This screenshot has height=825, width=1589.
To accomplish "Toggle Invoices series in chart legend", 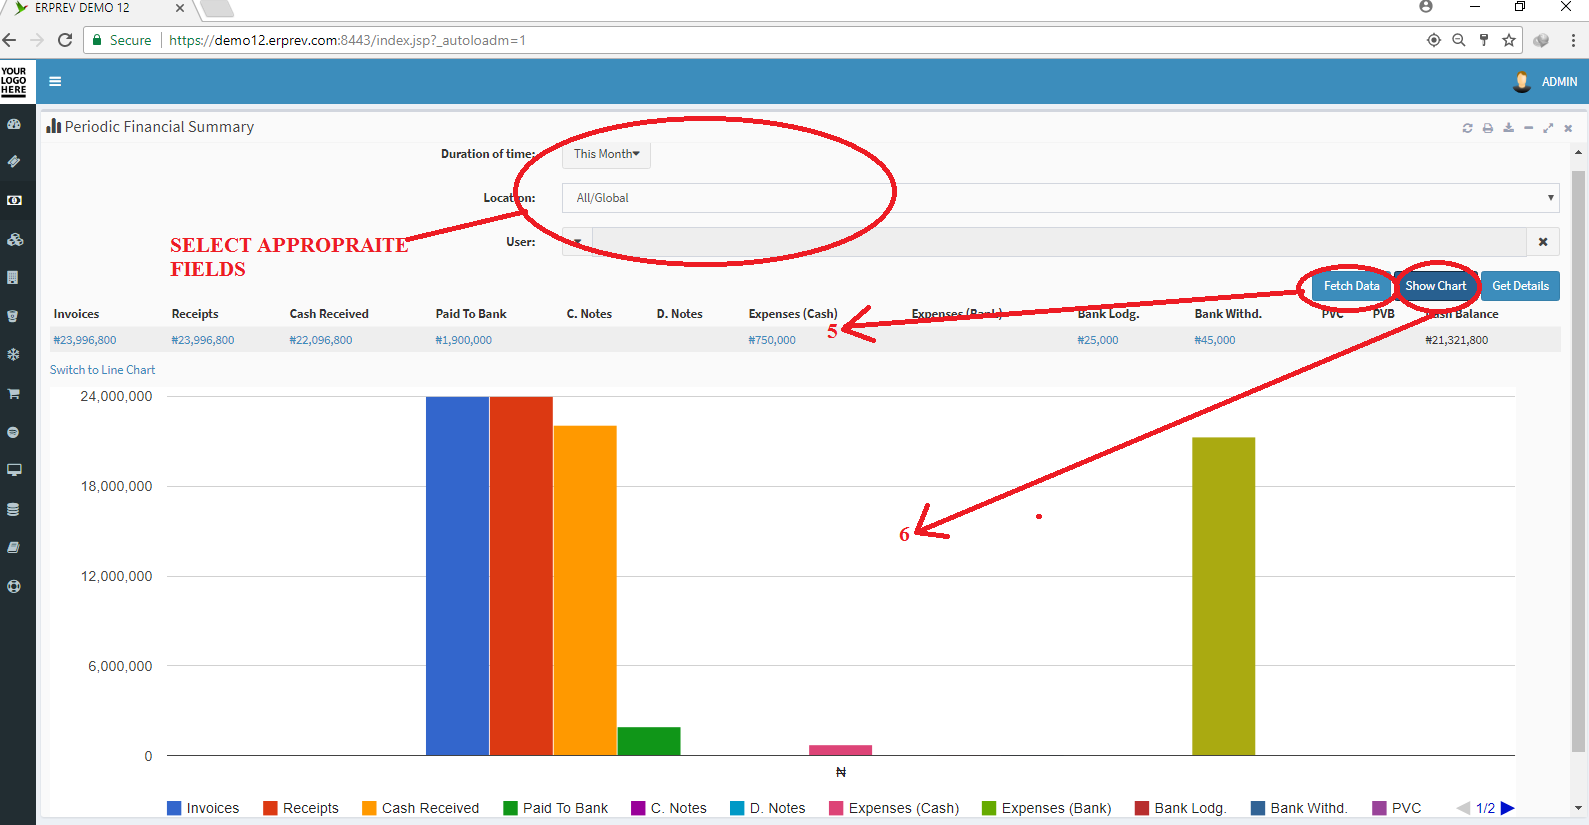I will [203, 808].
